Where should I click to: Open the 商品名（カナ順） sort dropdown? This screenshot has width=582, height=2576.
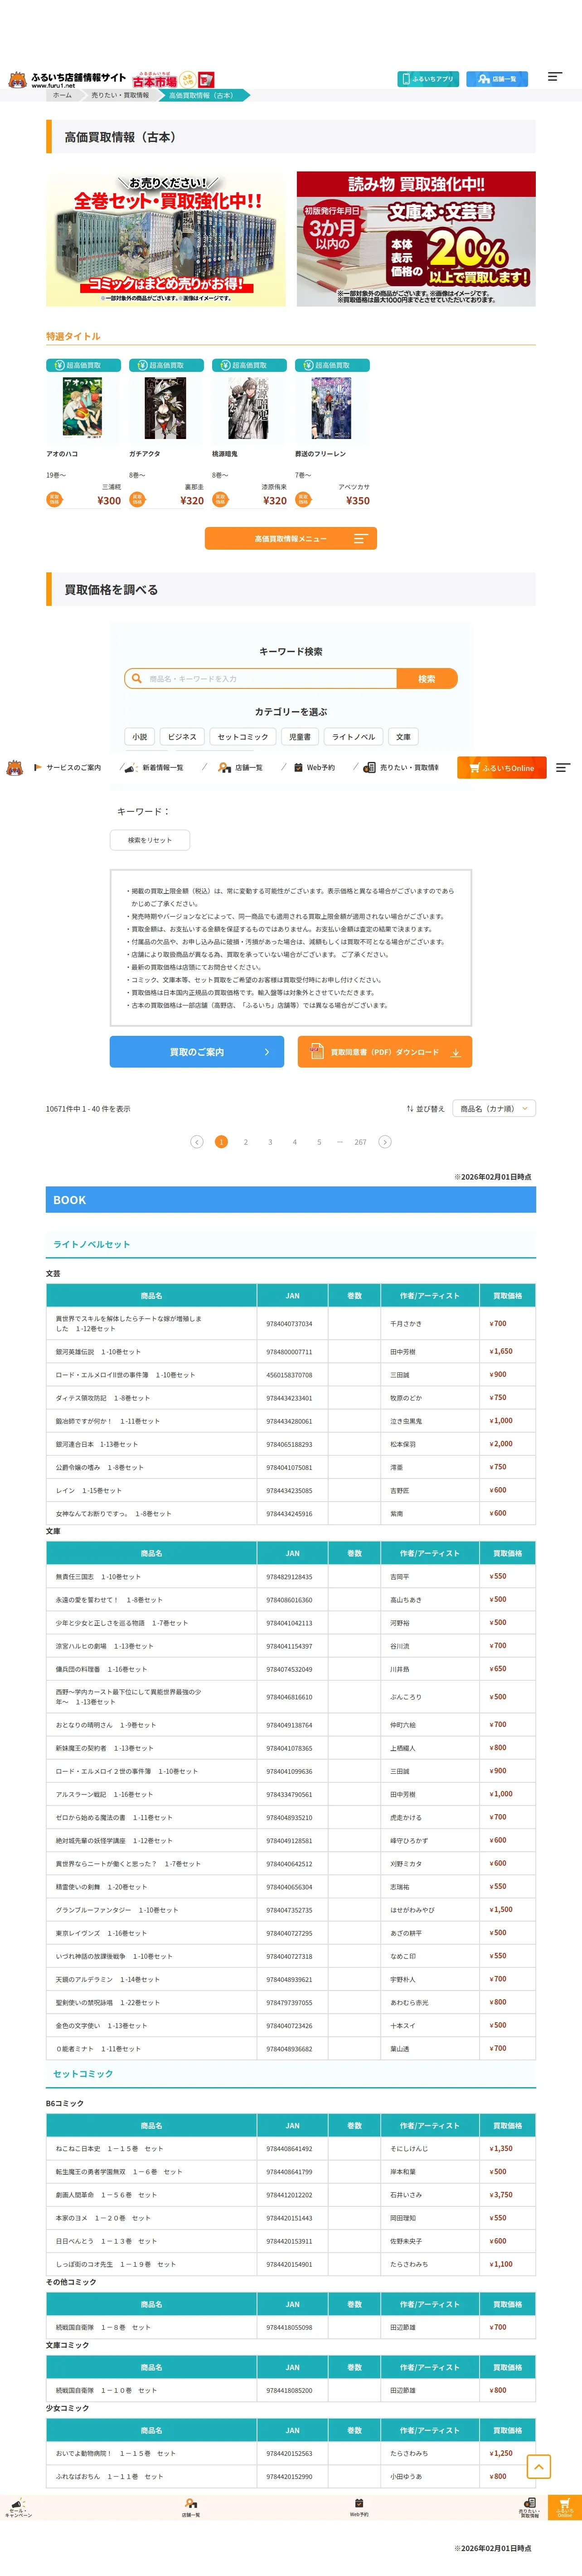(494, 1108)
